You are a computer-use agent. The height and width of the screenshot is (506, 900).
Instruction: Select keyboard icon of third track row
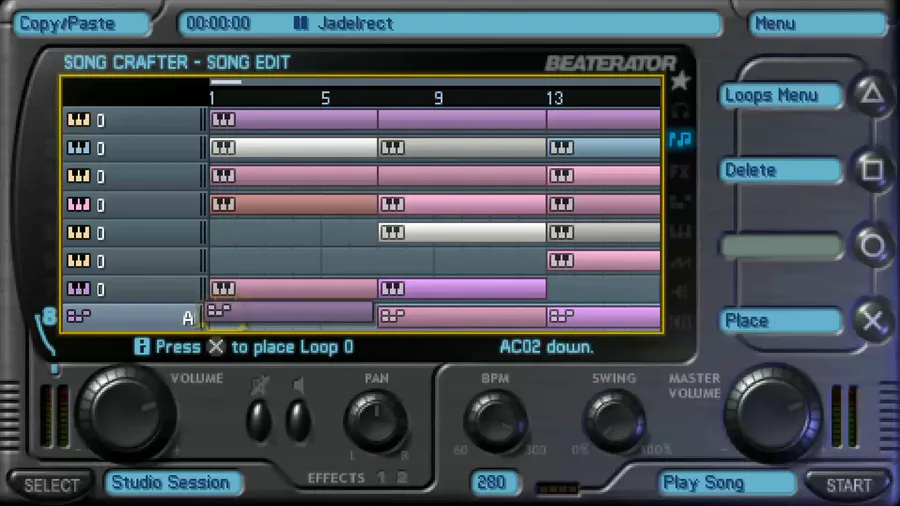click(79, 176)
